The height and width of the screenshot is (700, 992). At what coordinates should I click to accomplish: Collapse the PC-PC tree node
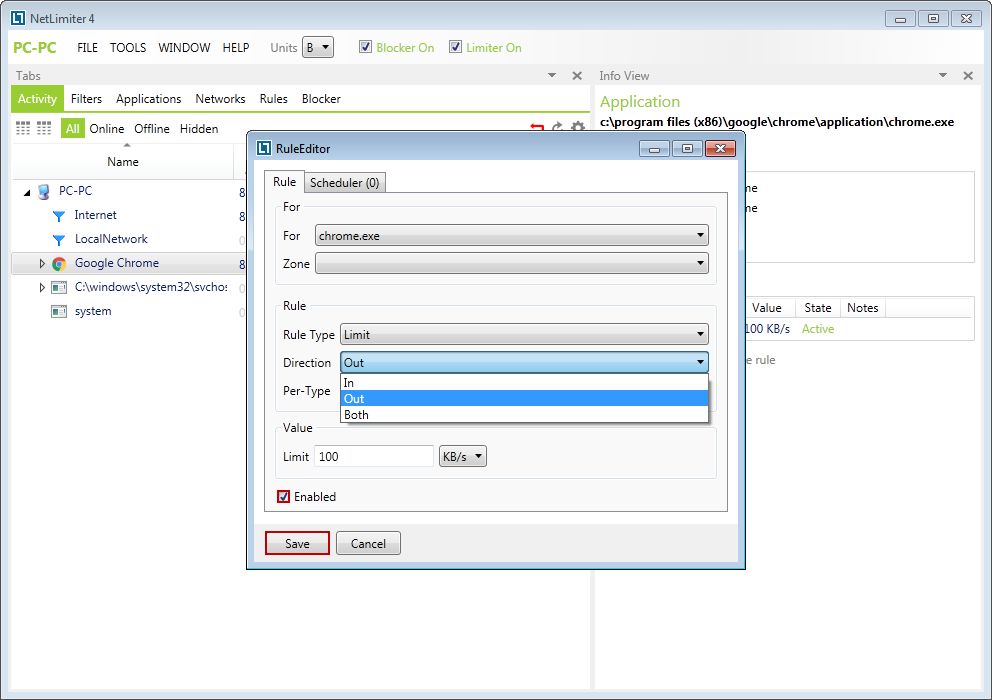click(27, 192)
